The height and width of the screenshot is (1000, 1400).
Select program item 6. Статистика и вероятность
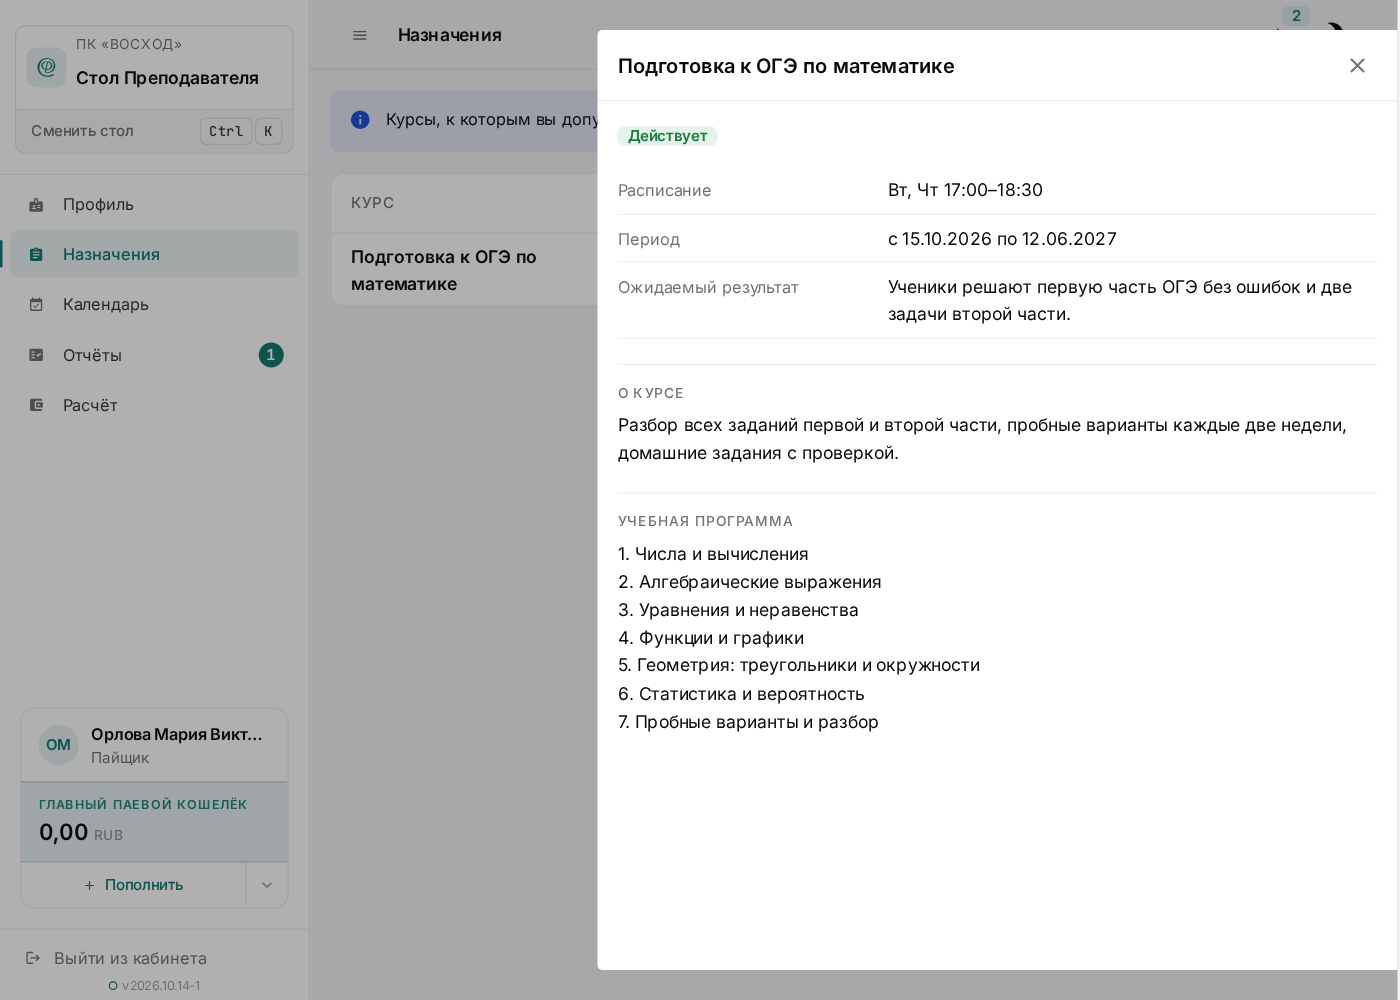point(741,694)
